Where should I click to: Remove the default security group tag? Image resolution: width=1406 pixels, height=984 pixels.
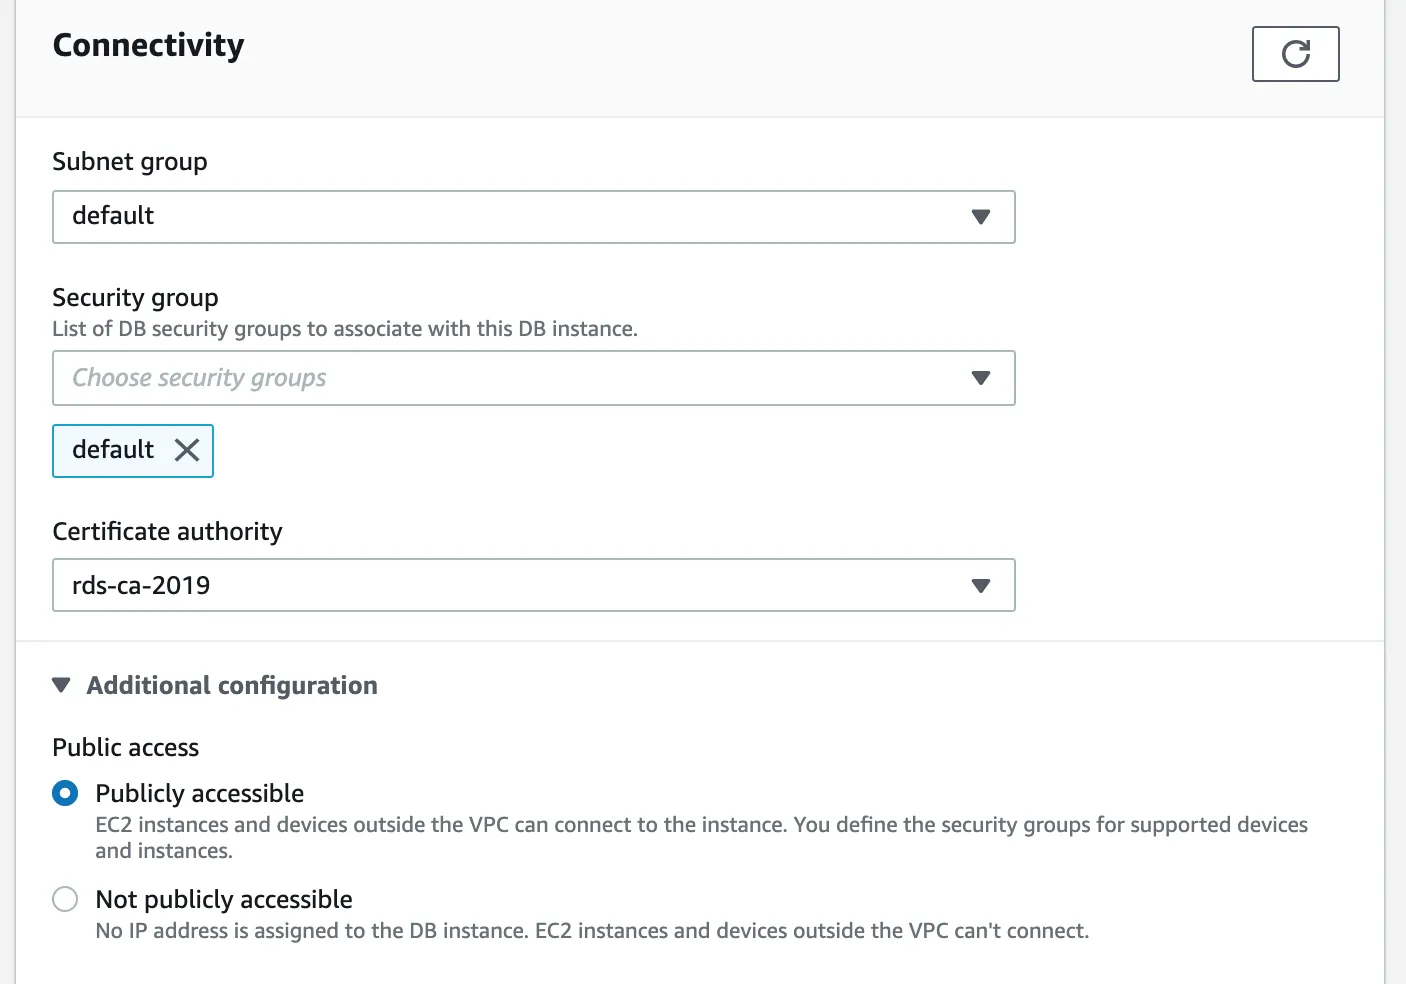point(187,450)
